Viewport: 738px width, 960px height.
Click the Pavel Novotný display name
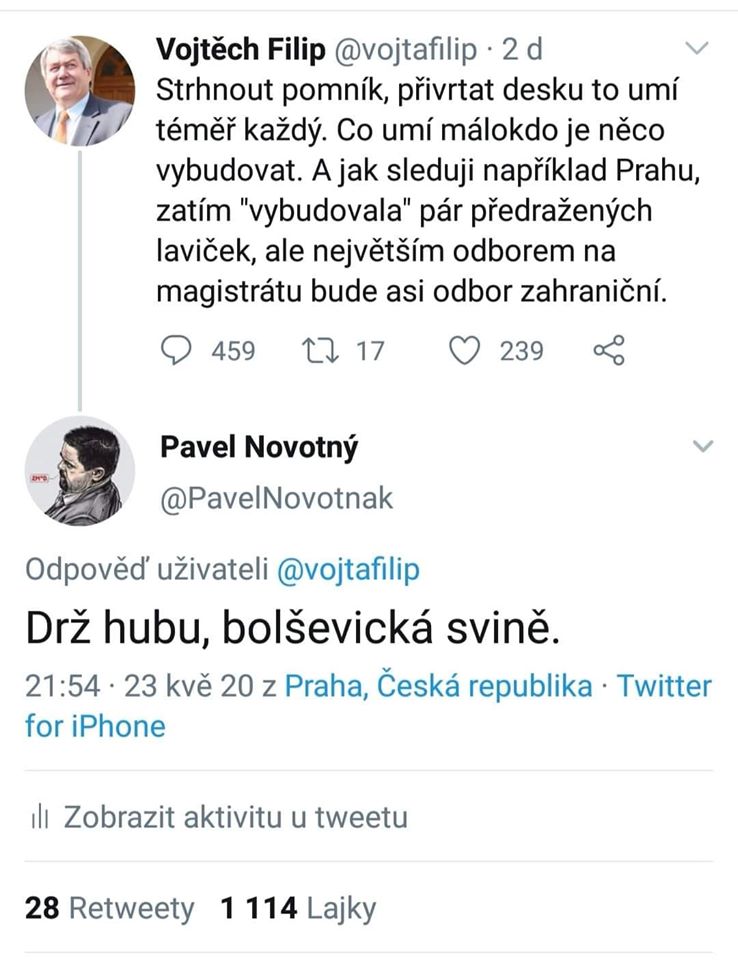click(x=259, y=447)
